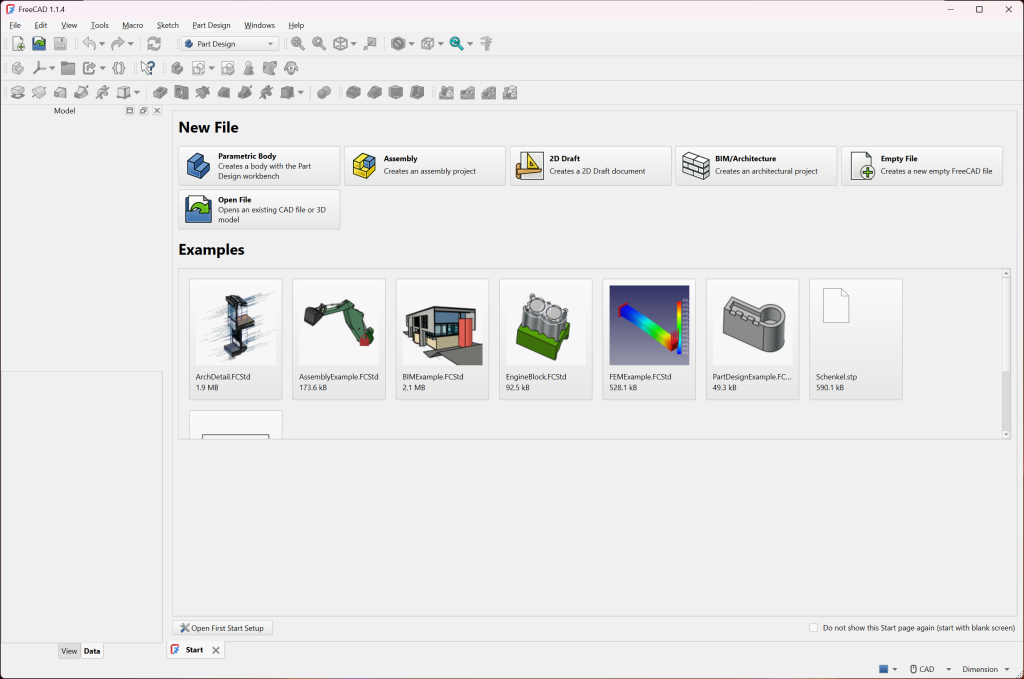Close the Model panel
The width and height of the screenshot is (1024, 679).
tap(157, 110)
